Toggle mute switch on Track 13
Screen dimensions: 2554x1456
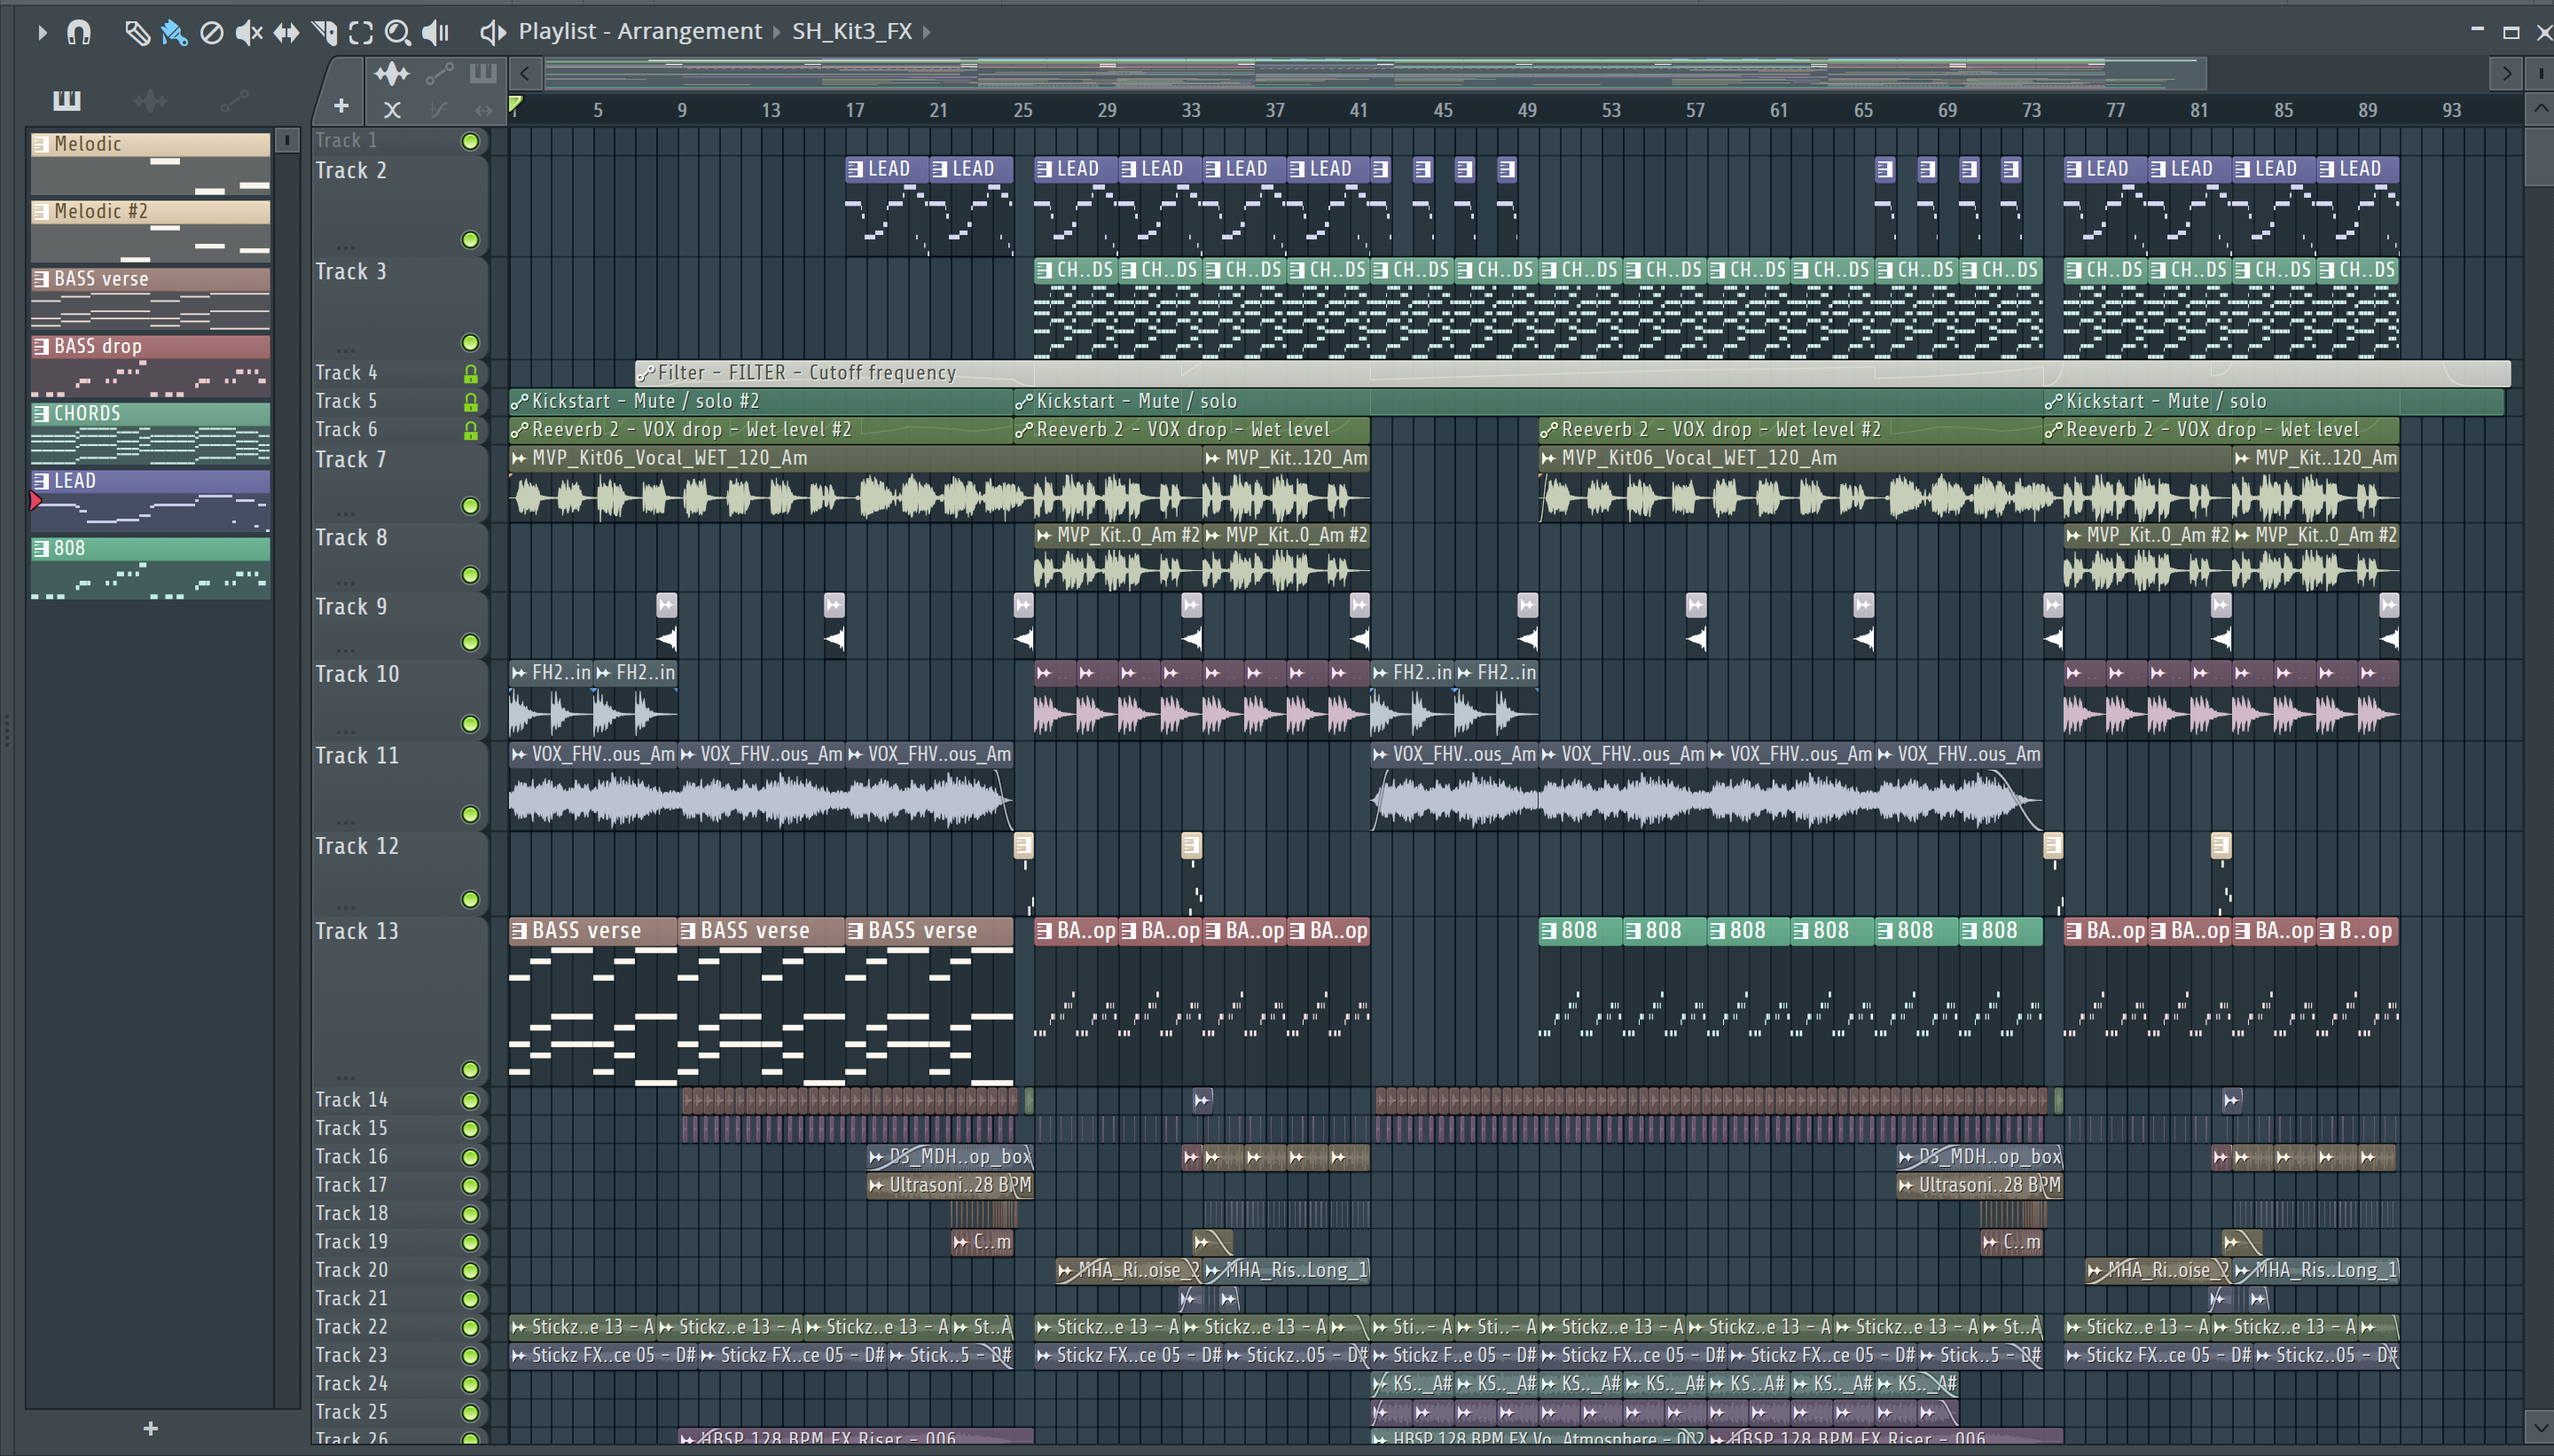click(470, 1070)
